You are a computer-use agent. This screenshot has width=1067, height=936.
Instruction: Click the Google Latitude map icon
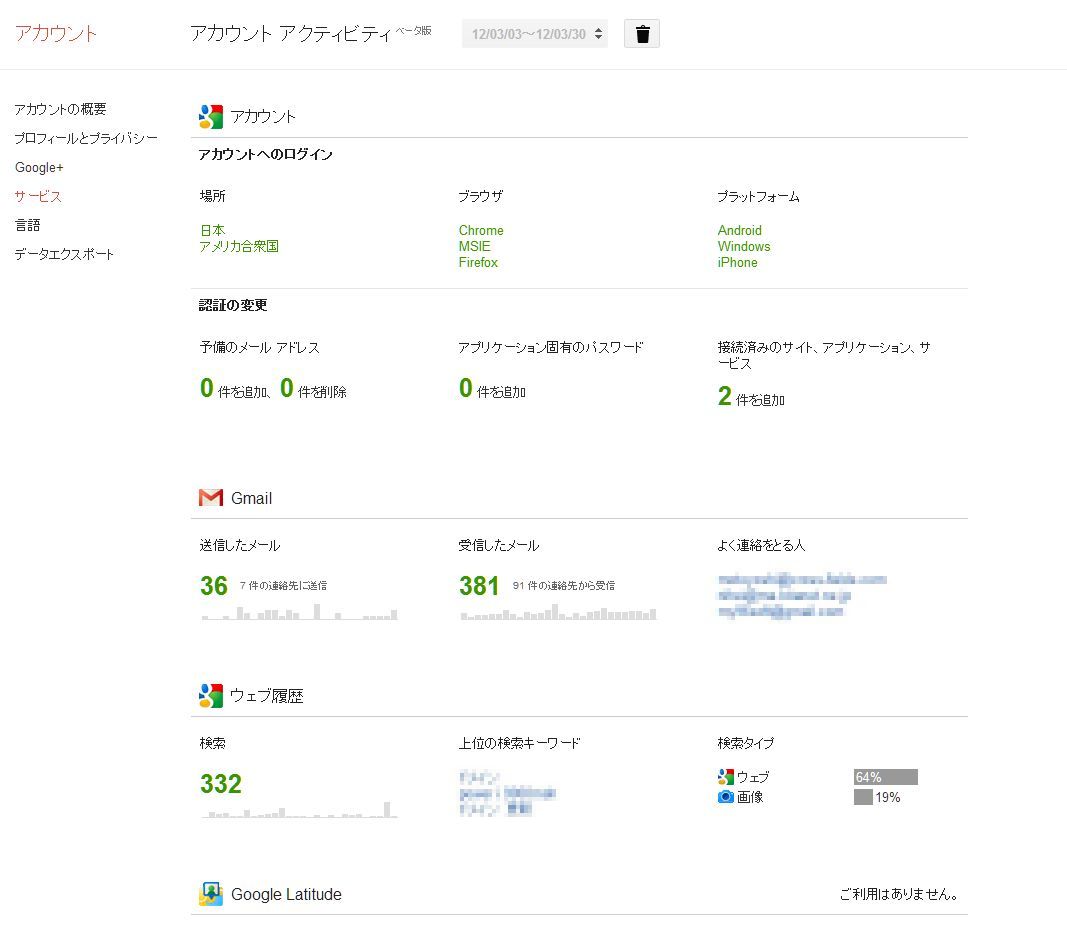(x=211, y=894)
